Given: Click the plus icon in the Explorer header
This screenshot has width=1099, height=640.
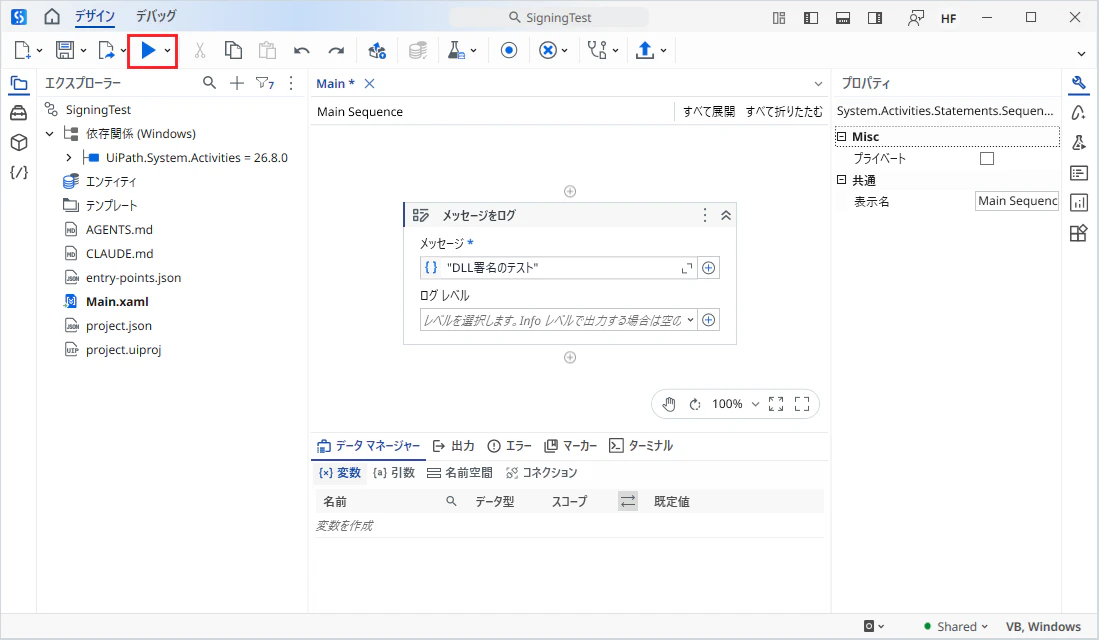Looking at the screenshot, I should tap(237, 83).
